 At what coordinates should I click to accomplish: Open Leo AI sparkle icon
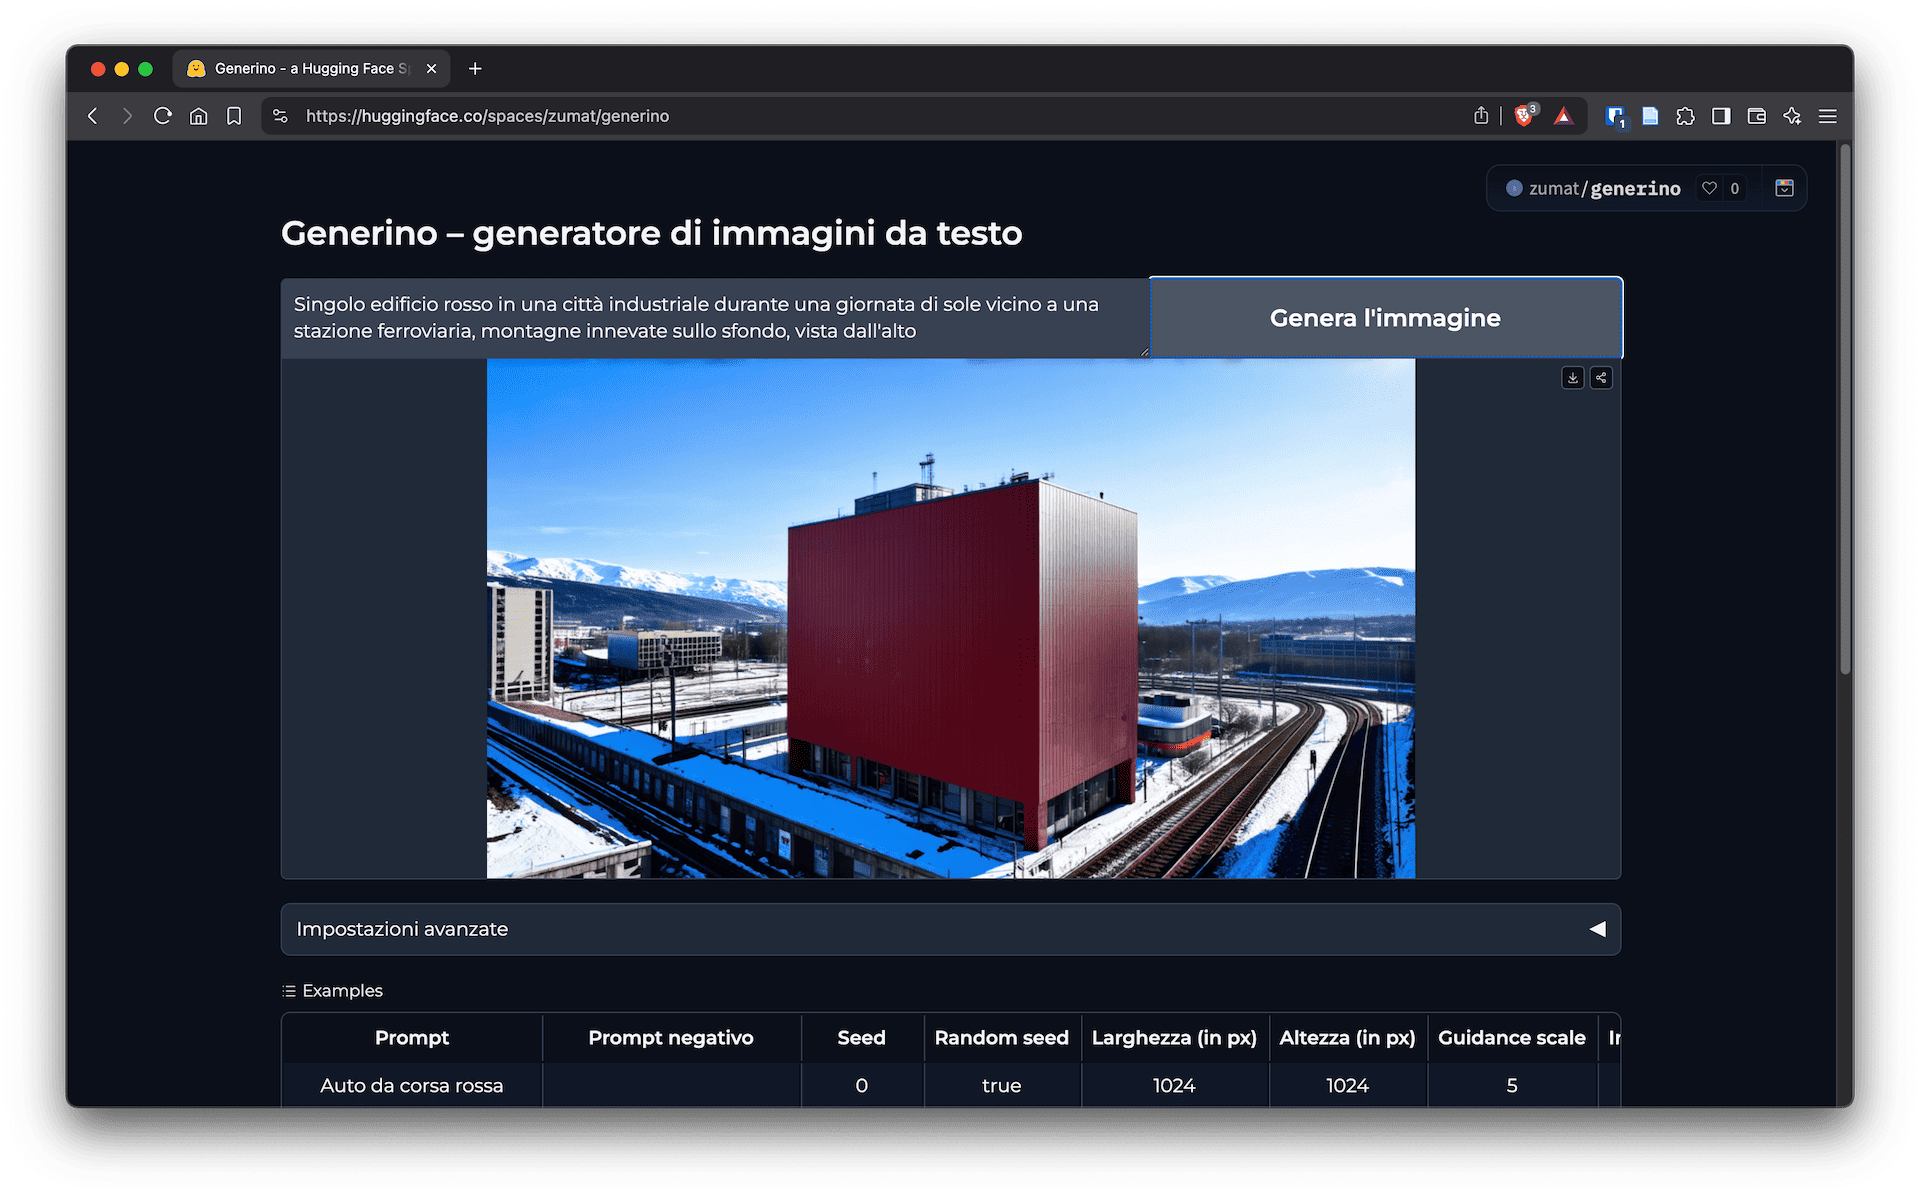click(x=1792, y=116)
